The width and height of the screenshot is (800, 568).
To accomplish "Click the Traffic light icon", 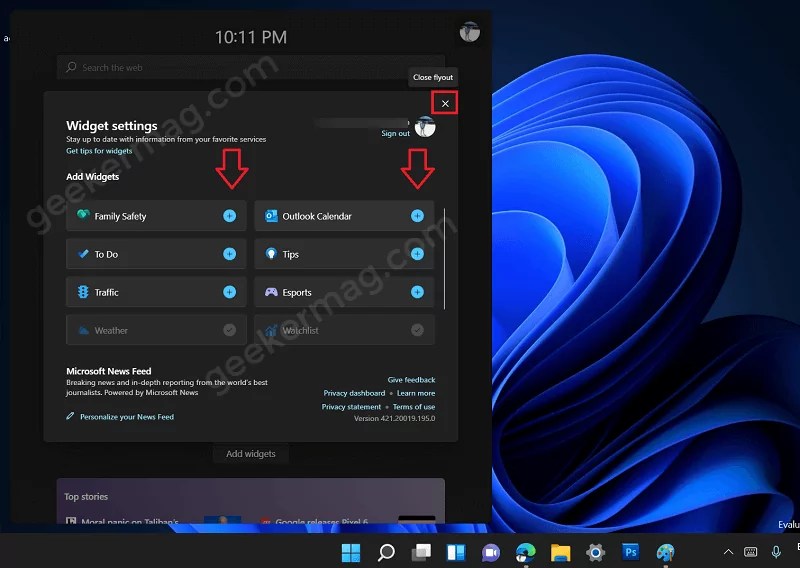I will pos(83,292).
